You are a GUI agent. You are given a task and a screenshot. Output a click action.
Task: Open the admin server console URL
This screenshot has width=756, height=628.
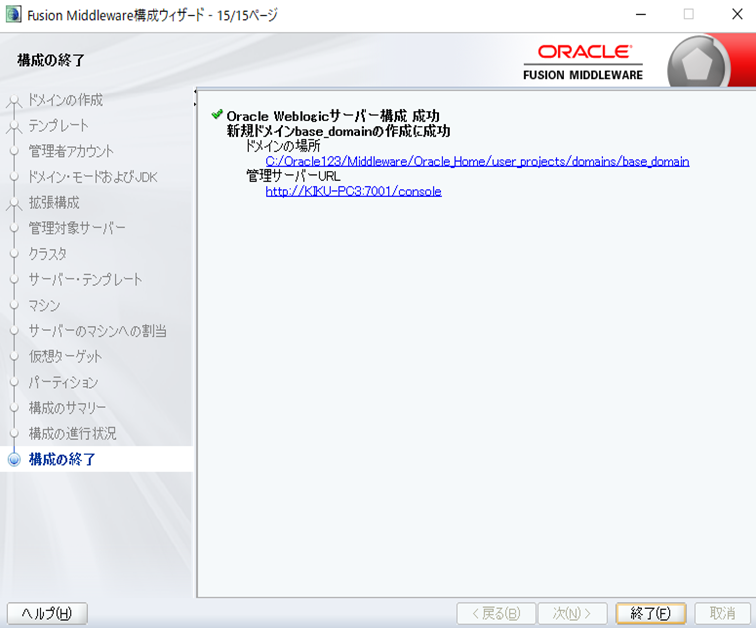pos(353,191)
